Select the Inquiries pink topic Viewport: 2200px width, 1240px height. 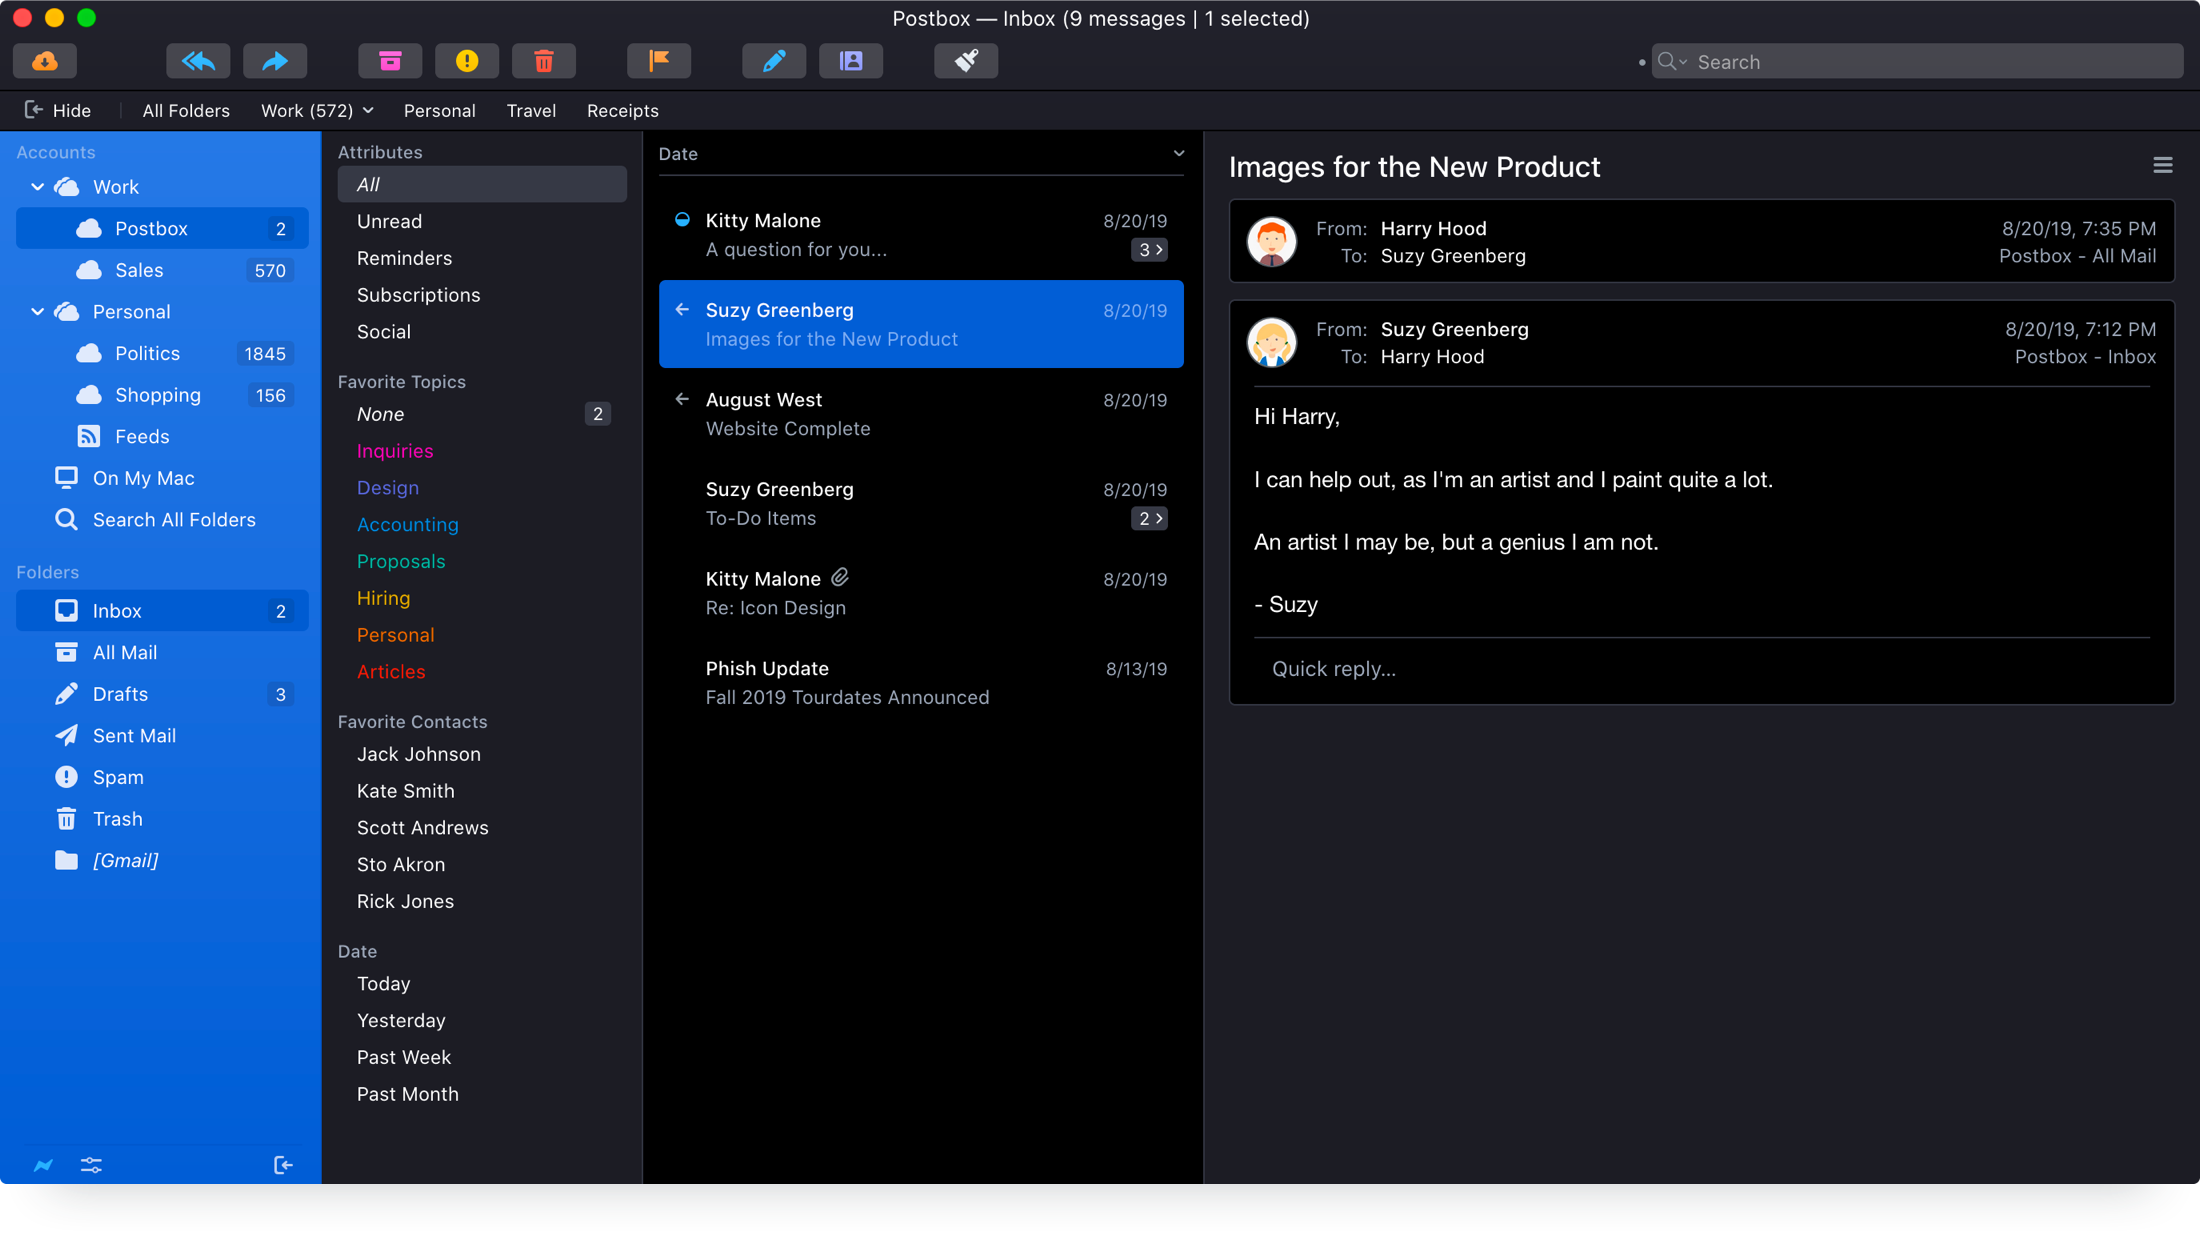point(395,451)
